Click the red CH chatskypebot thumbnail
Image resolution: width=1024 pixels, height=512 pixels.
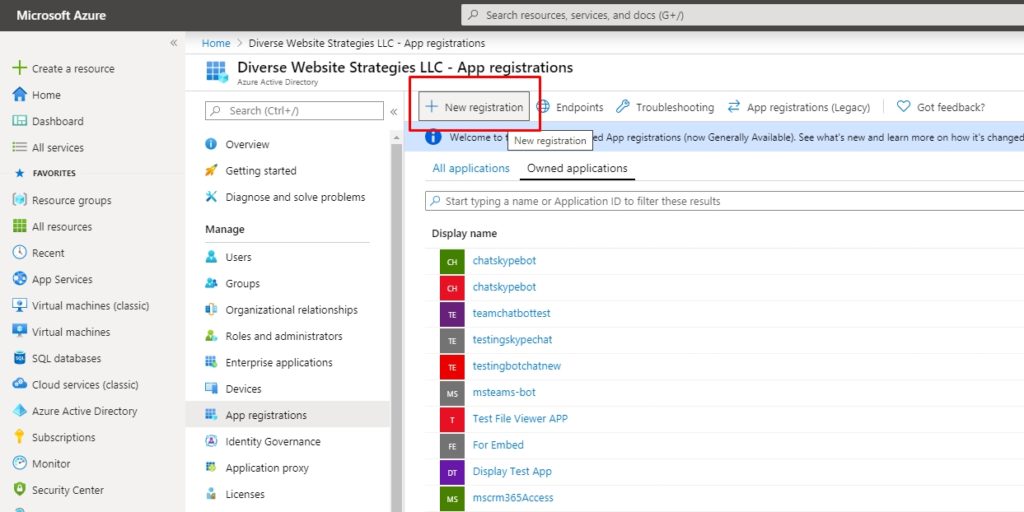tap(452, 287)
